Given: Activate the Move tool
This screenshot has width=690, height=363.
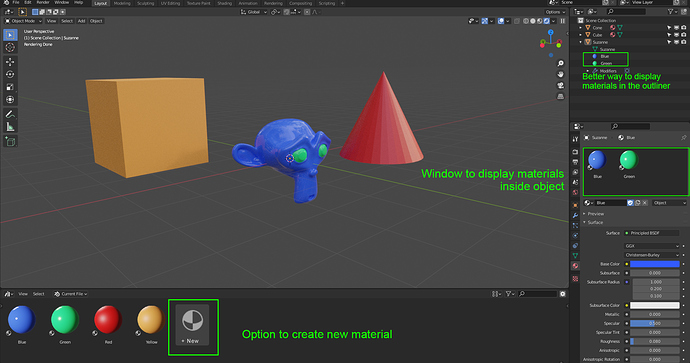Looking at the screenshot, I should pos(10,62).
